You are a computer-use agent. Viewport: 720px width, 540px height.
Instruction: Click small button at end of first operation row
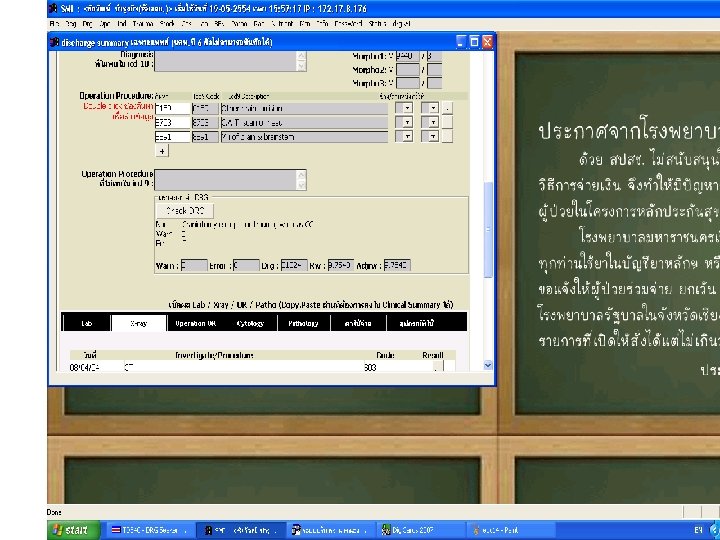click(x=447, y=108)
